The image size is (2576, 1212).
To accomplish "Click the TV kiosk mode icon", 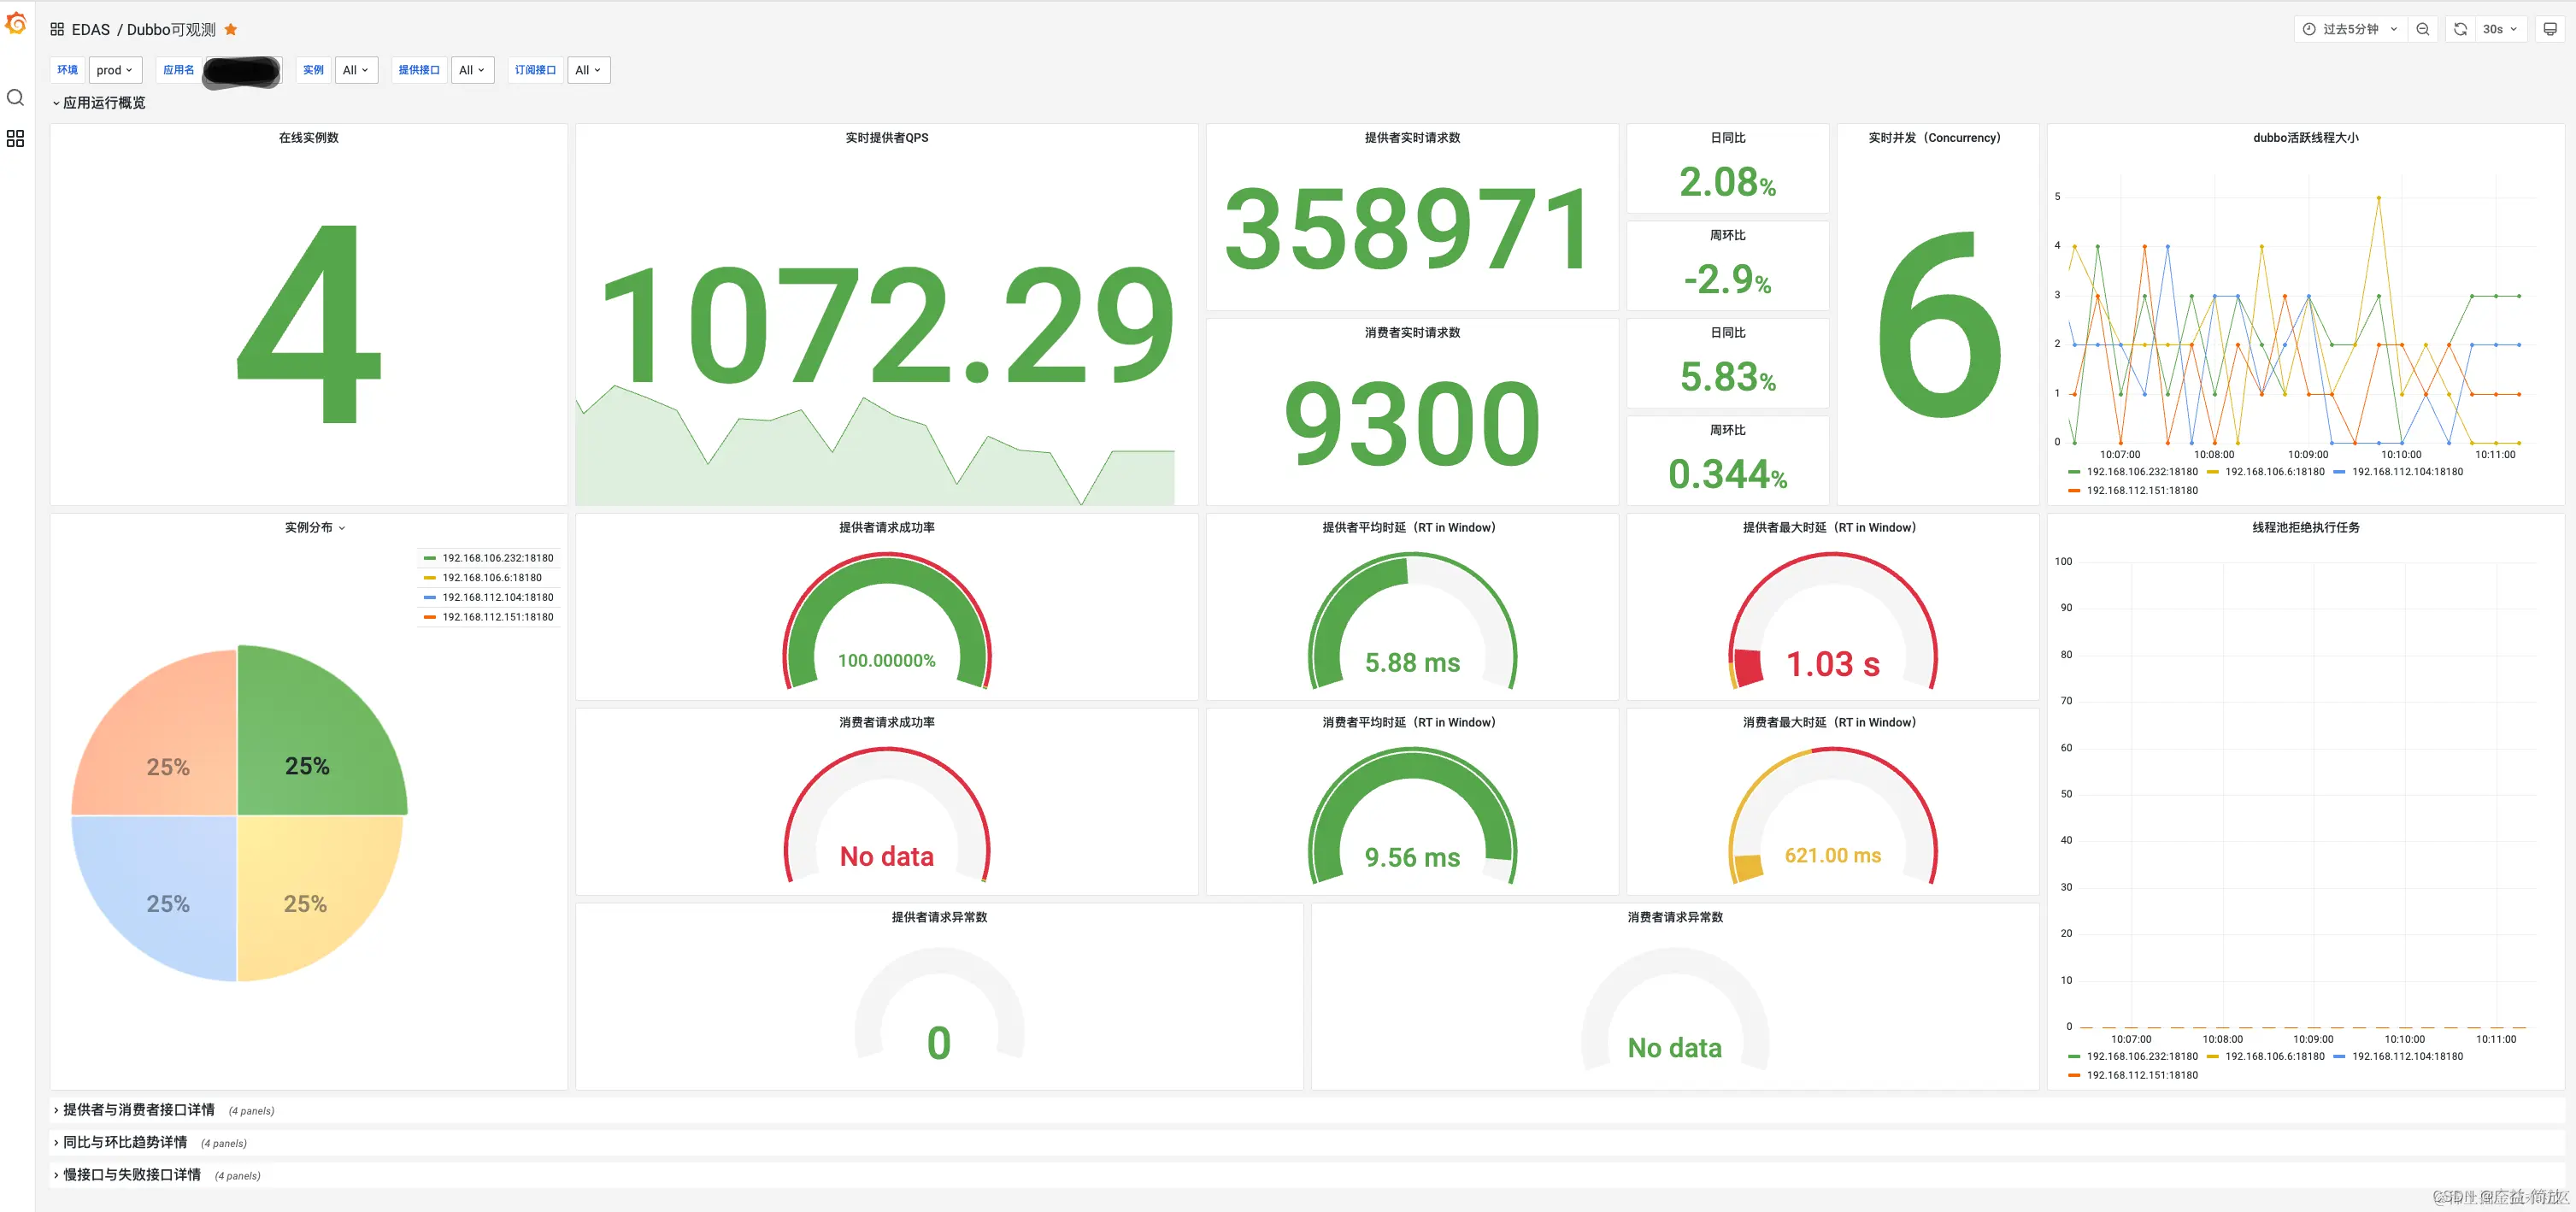I will (2549, 29).
